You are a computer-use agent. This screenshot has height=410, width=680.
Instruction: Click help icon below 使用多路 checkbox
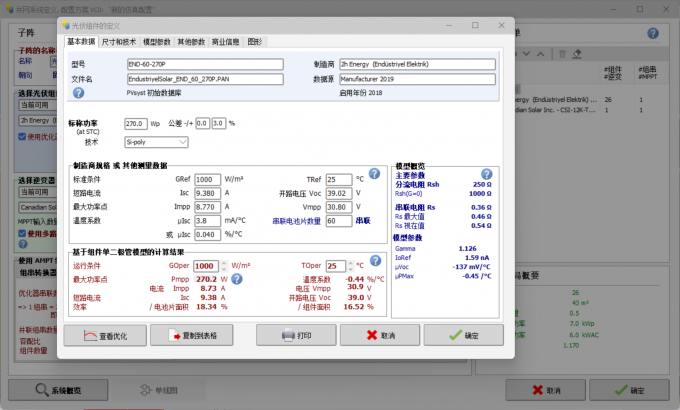pyautogui.click(x=23, y=244)
